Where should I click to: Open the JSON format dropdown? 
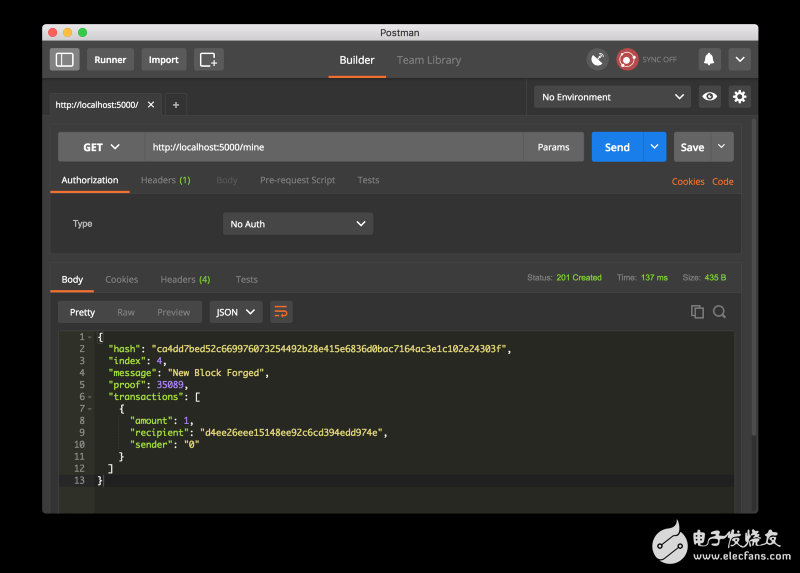(236, 312)
